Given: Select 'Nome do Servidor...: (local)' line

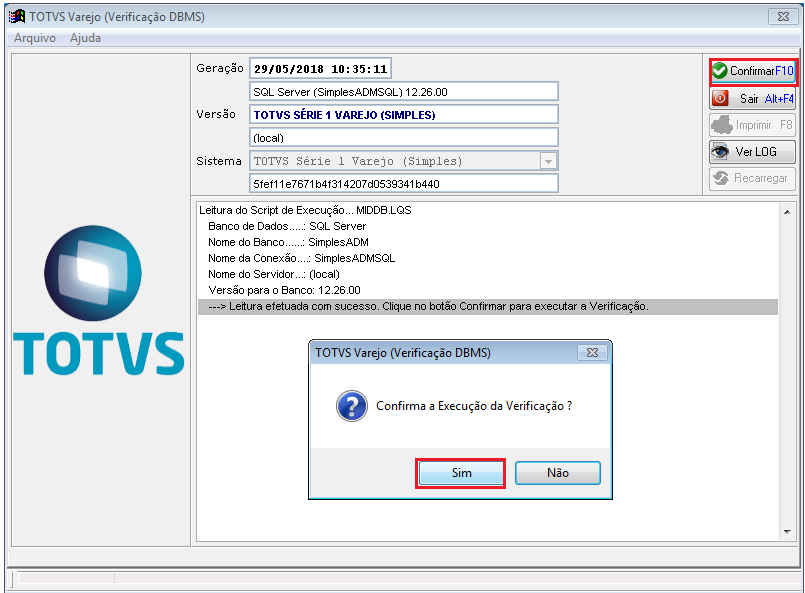Looking at the screenshot, I should (x=274, y=274).
